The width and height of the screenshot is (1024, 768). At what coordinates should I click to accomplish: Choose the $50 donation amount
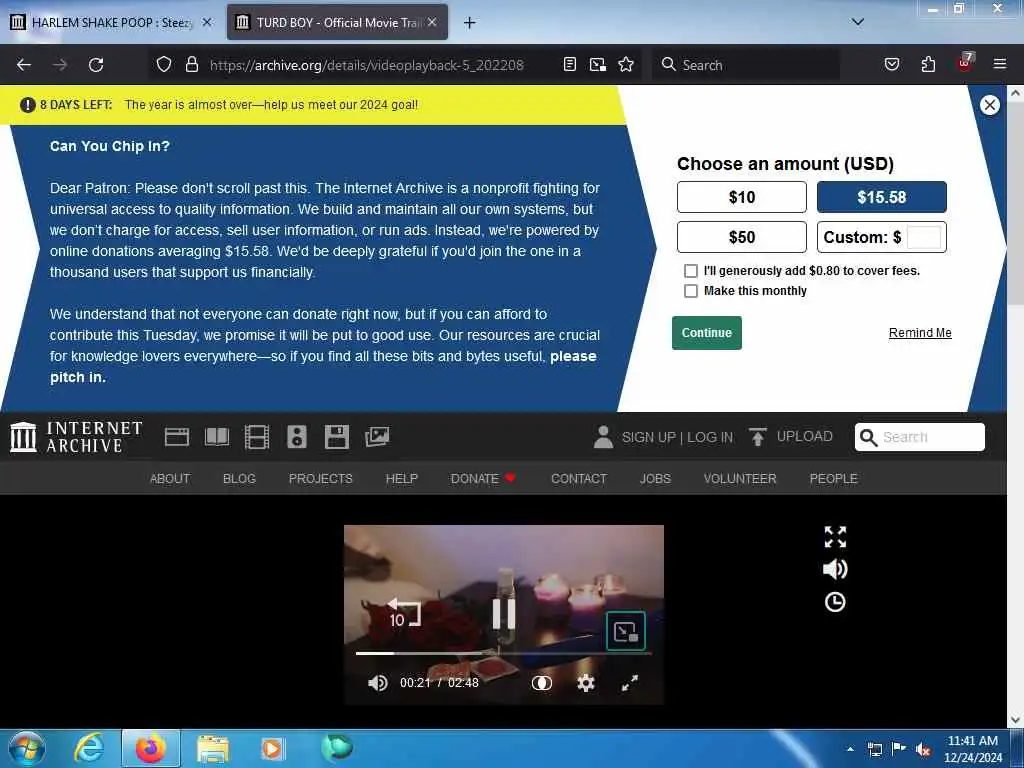coord(741,237)
